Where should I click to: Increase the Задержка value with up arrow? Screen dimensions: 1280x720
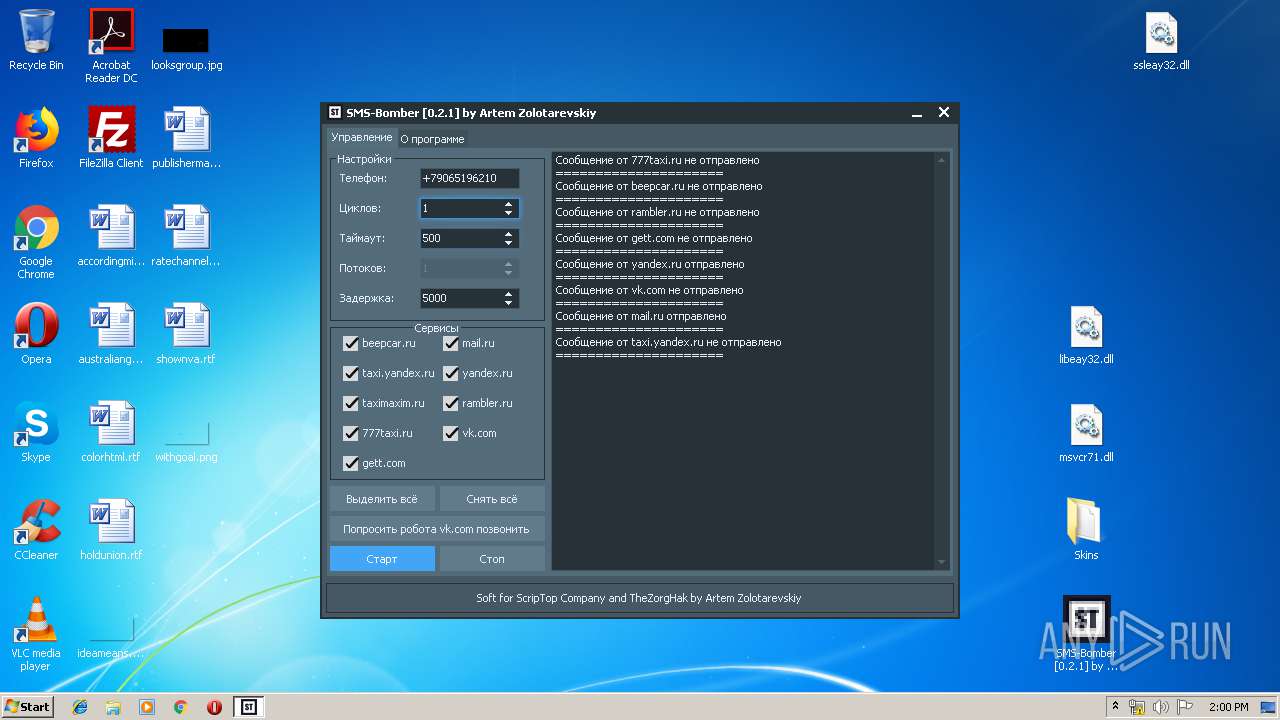tap(509, 294)
